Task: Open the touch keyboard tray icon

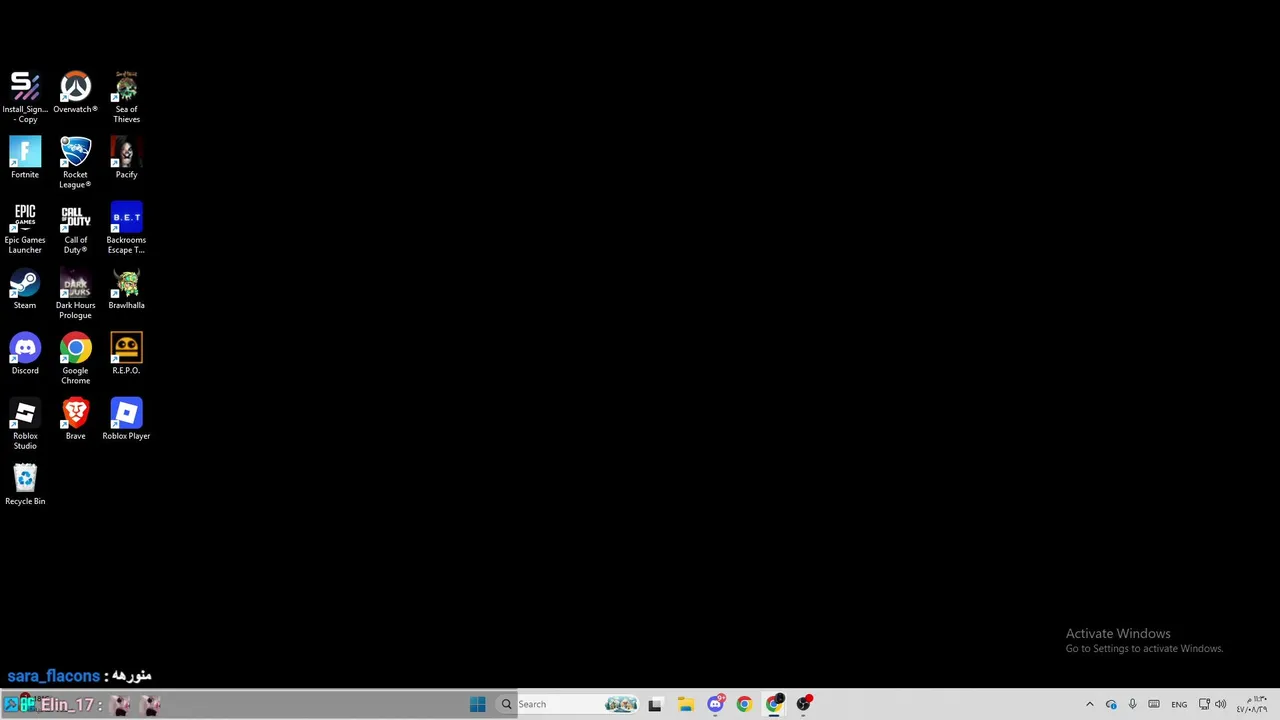Action: click(1154, 704)
